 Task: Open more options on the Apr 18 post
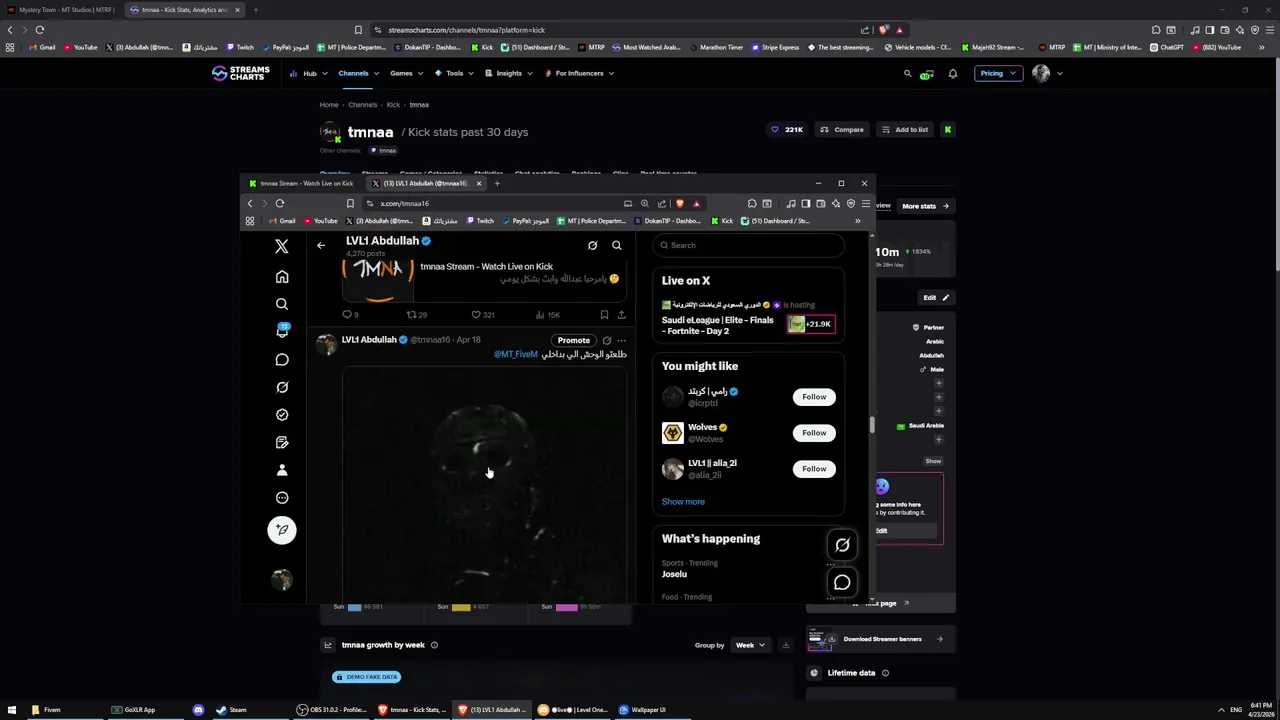click(x=621, y=340)
